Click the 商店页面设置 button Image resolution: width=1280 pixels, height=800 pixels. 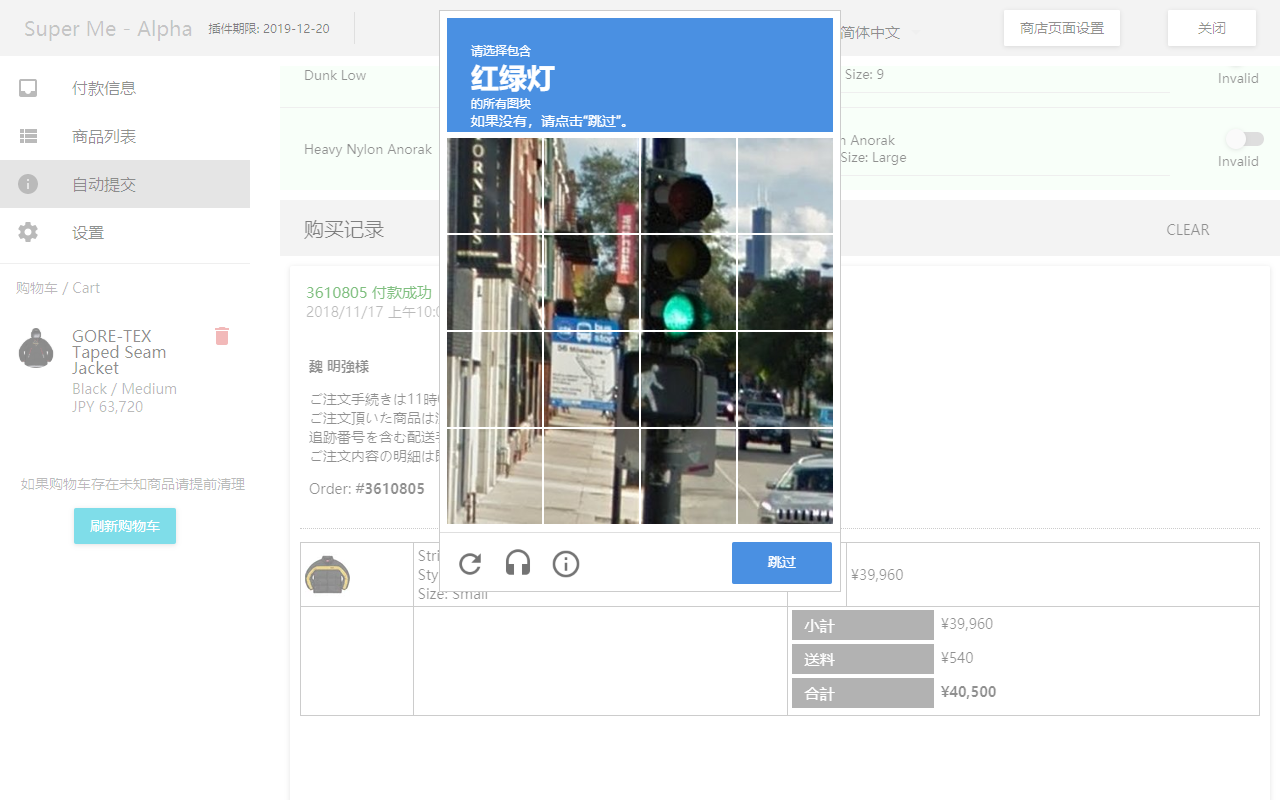pos(1062,28)
